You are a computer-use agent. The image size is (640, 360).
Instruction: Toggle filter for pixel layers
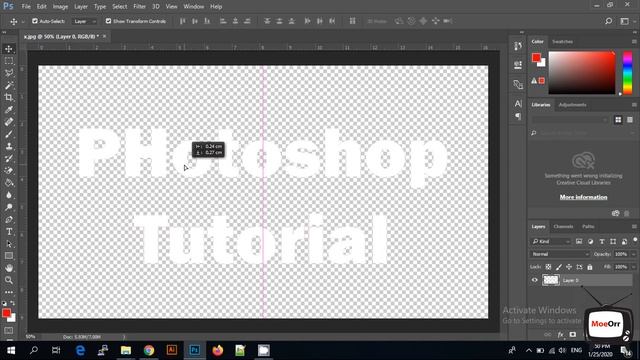579,242
